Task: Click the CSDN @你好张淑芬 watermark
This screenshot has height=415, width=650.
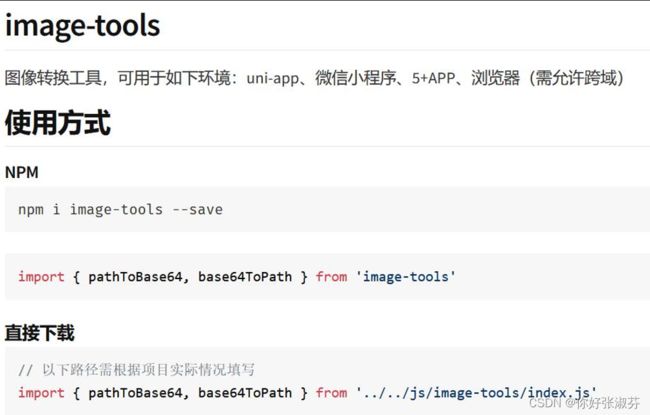Action: click(585, 403)
